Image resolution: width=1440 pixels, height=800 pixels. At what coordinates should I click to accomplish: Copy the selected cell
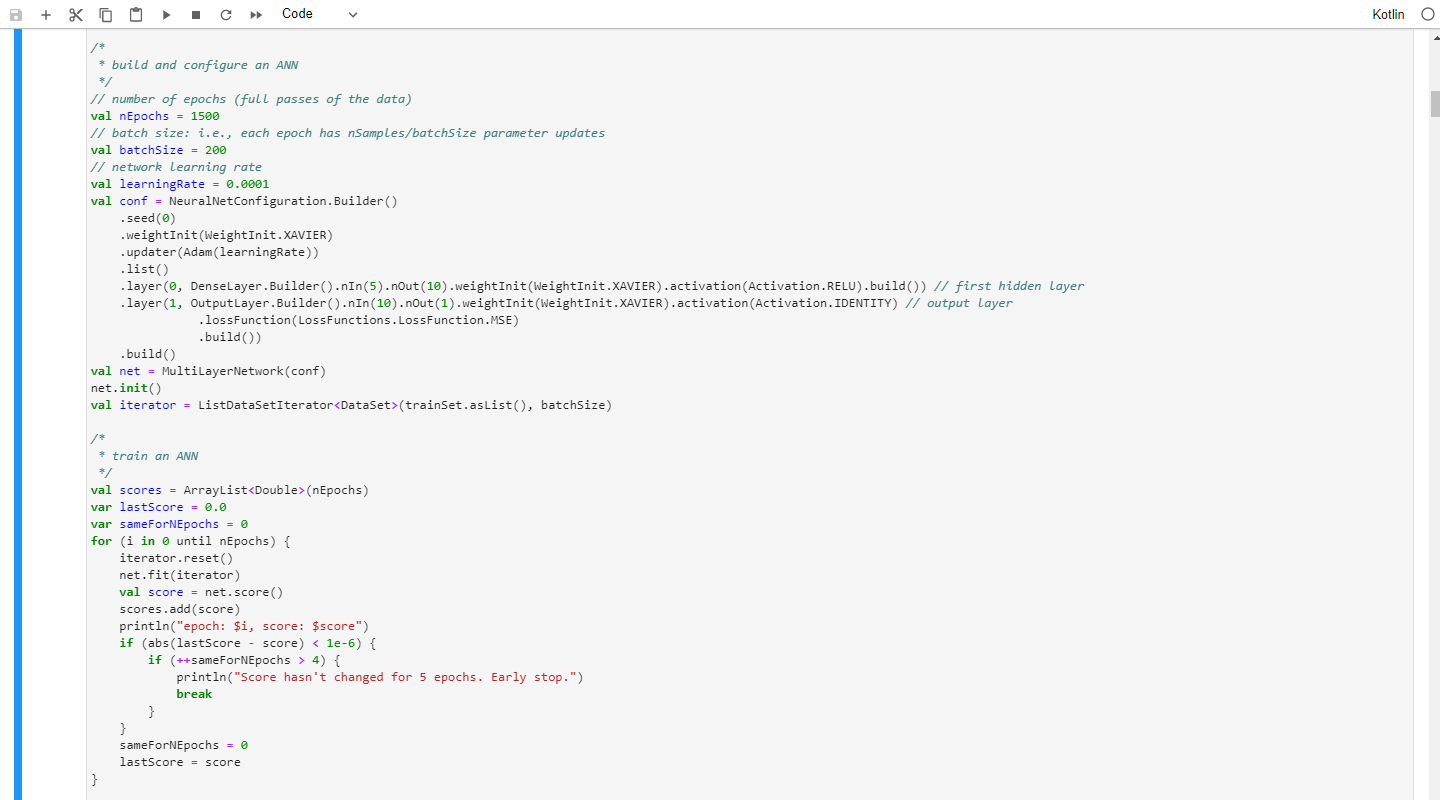pos(105,14)
